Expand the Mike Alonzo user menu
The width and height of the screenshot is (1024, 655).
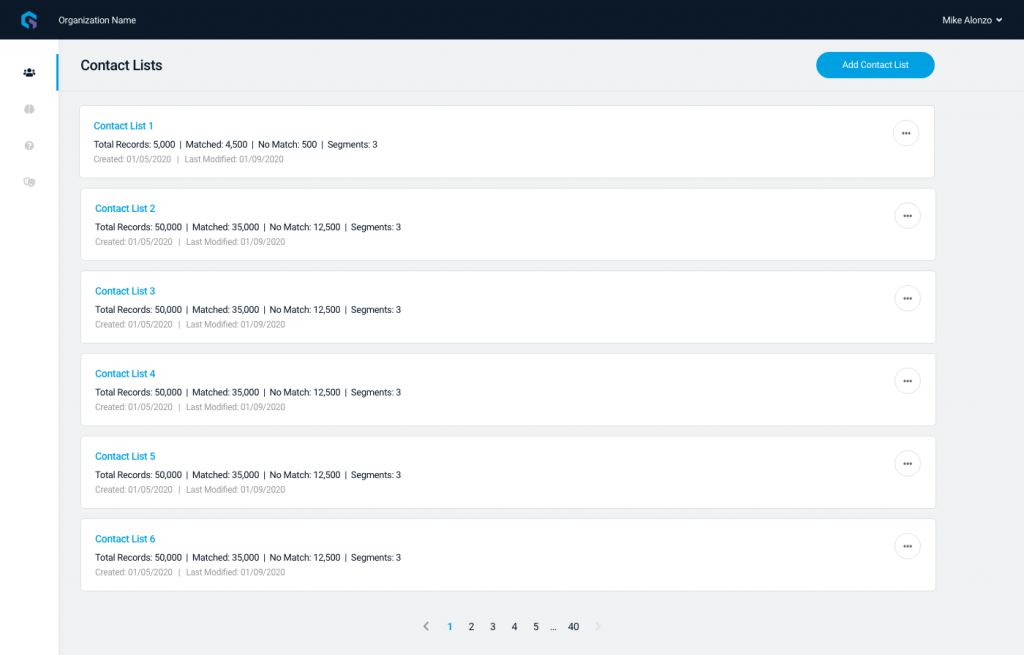(x=972, y=20)
